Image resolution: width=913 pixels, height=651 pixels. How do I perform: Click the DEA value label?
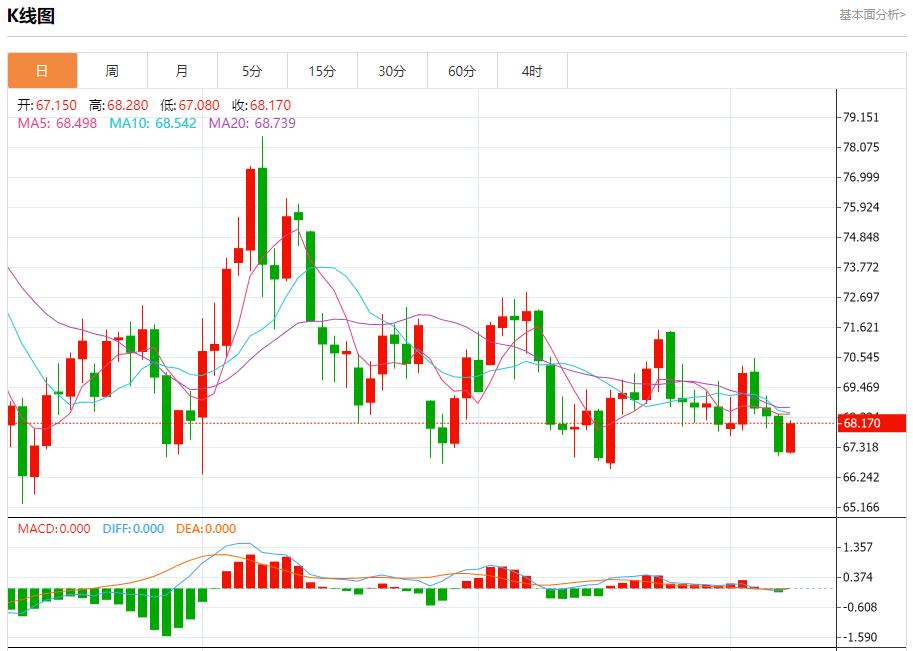(206, 529)
